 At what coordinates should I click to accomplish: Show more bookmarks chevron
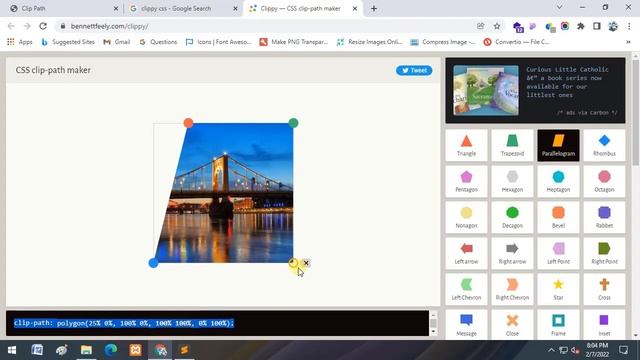click(x=628, y=42)
